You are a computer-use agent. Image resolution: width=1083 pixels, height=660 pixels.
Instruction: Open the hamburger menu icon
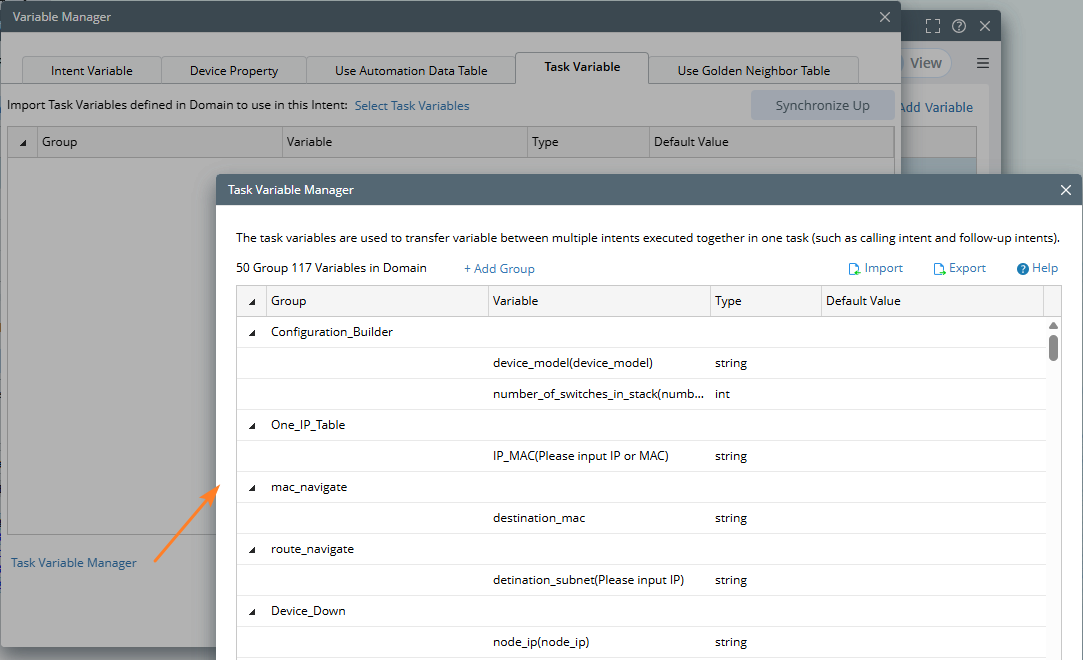coord(983,63)
